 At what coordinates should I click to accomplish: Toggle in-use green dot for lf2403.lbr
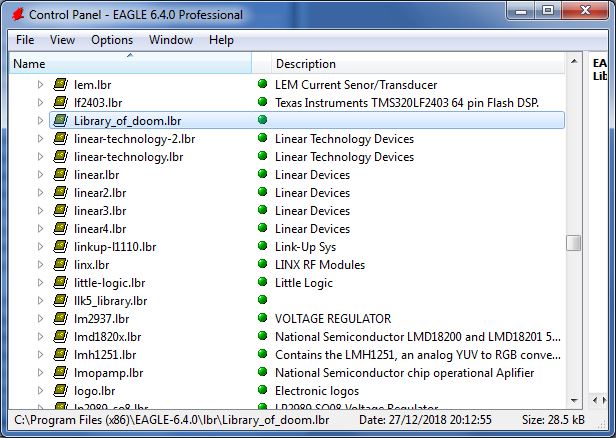click(262, 102)
